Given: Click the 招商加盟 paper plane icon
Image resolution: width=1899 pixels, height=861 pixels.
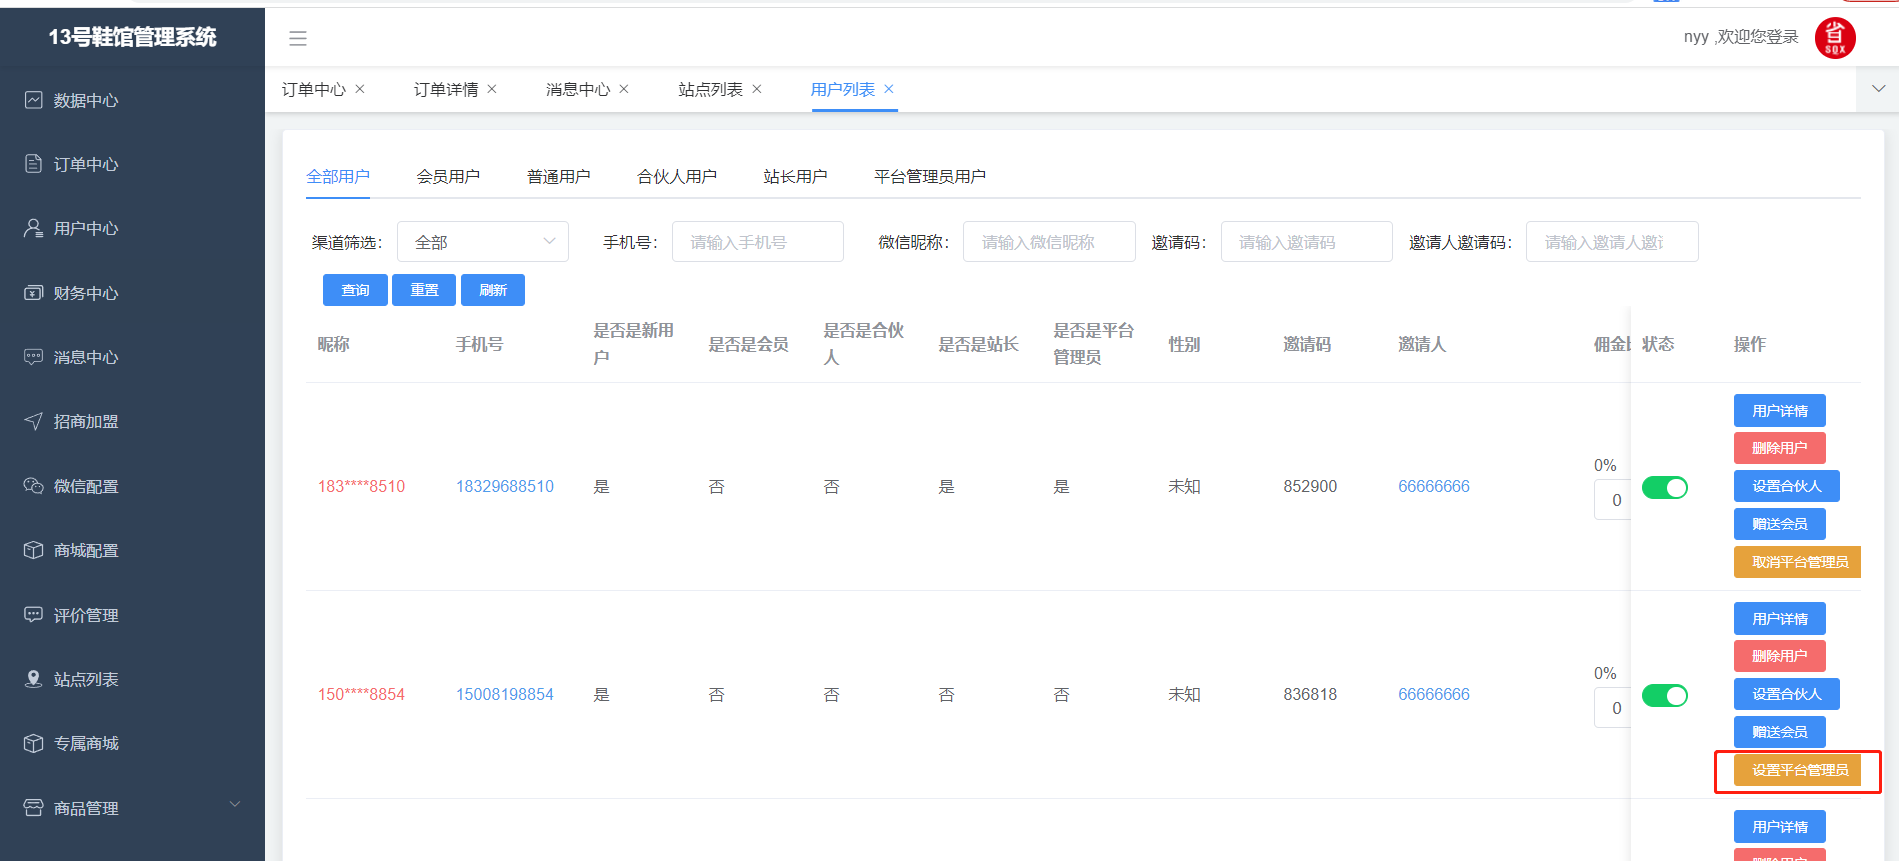Looking at the screenshot, I should tap(34, 421).
